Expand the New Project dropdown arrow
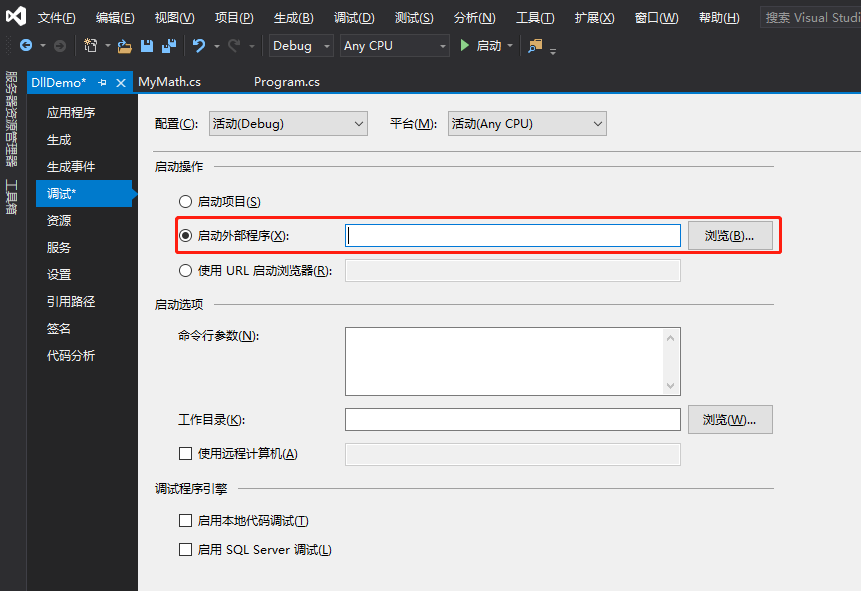This screenshot has width=861, height=591. (108, 46)
